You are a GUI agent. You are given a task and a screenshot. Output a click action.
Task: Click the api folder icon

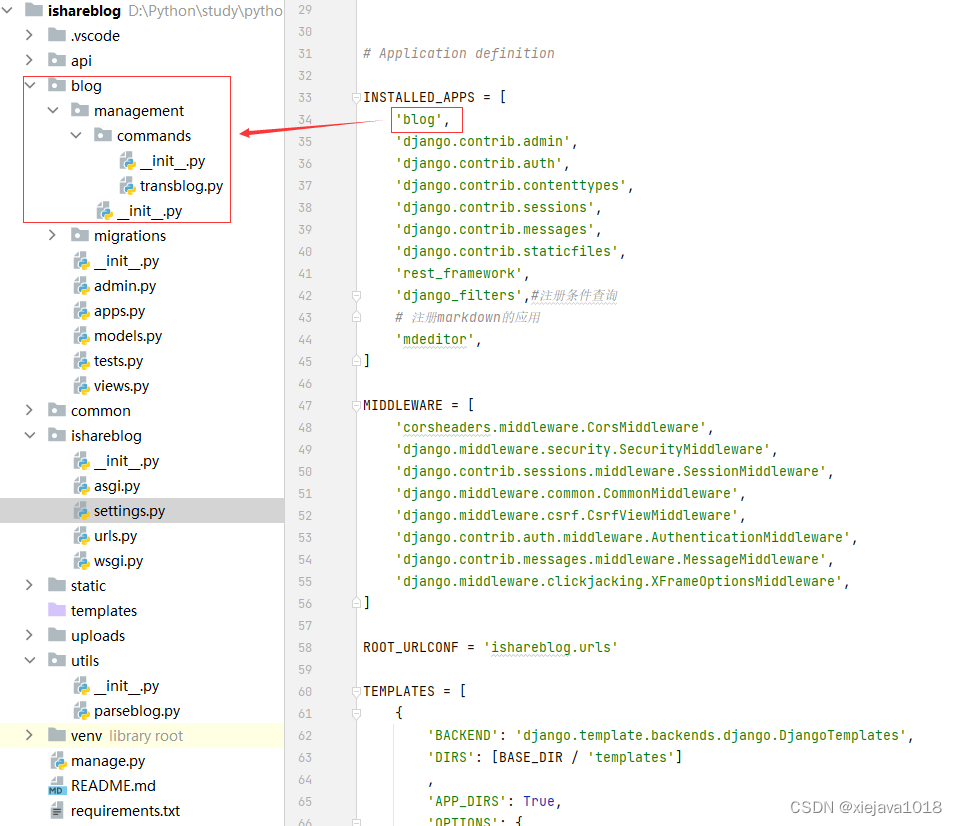(57, 60)
